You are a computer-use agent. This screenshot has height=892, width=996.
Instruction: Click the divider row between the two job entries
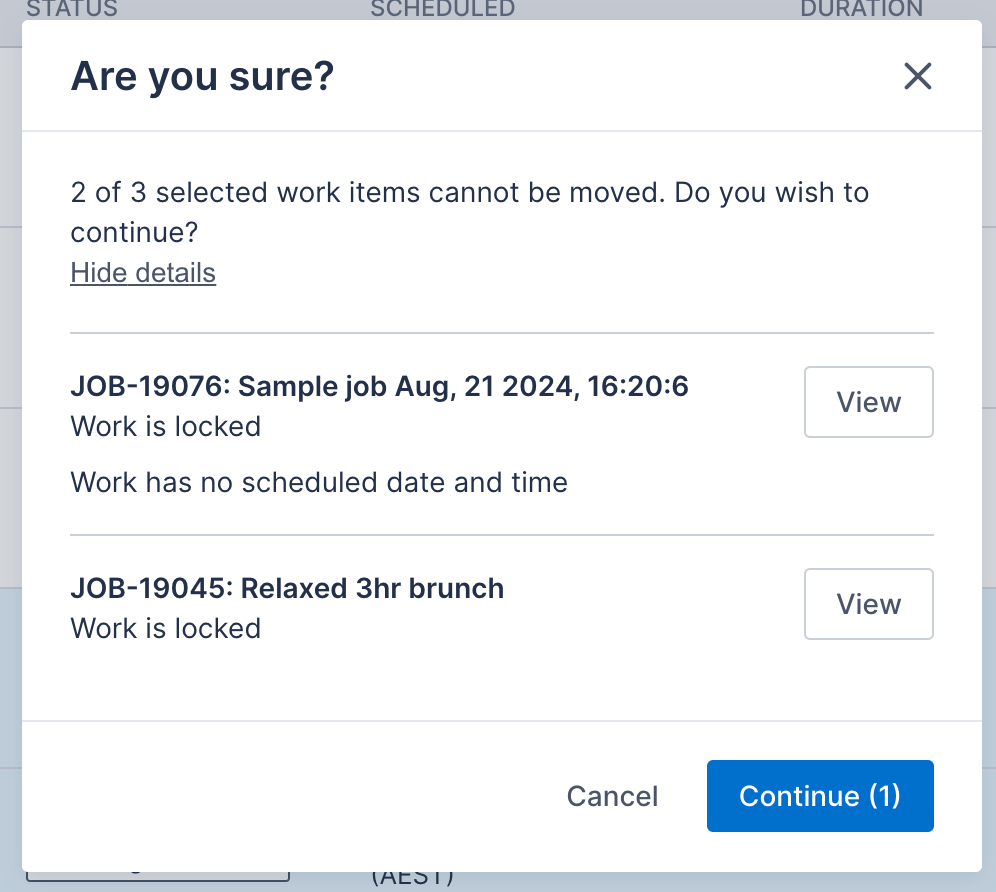coord(500,533)
